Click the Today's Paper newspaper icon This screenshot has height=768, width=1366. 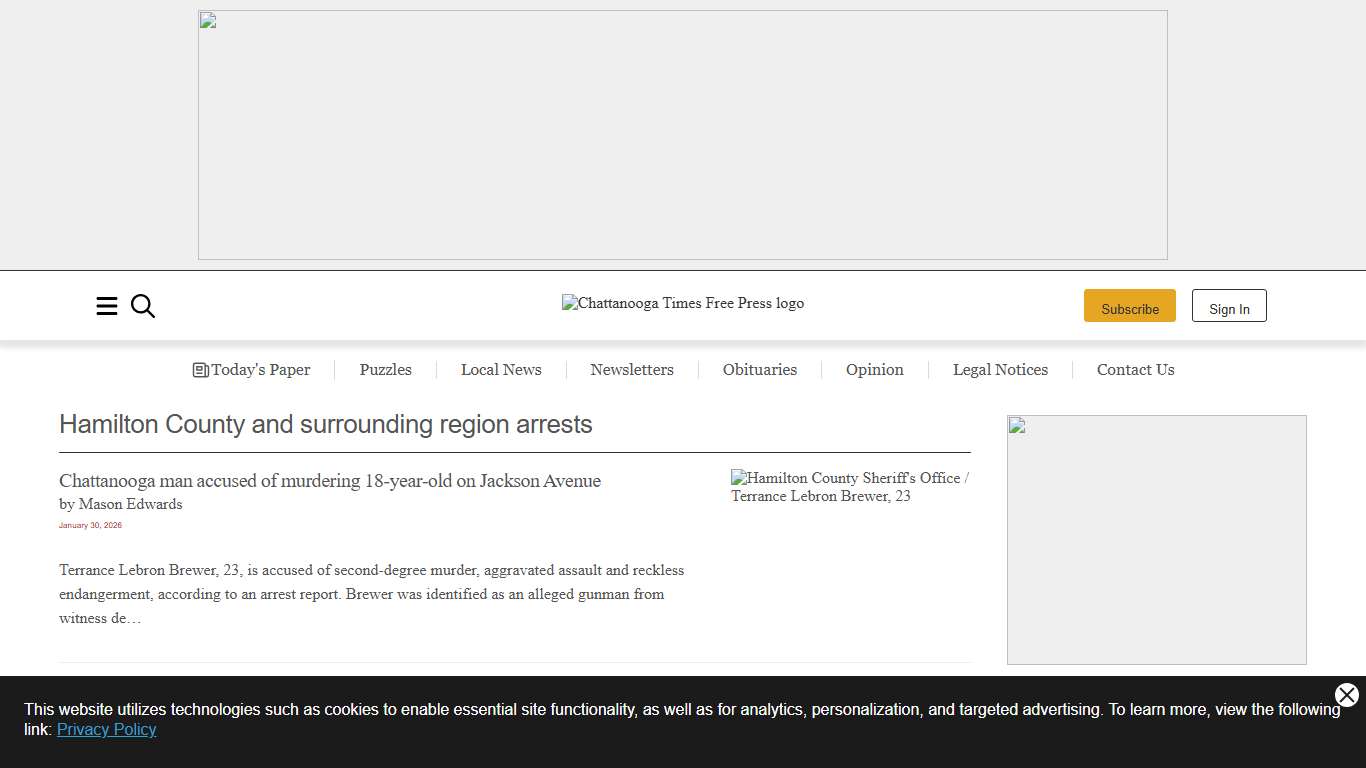[201, 370]
